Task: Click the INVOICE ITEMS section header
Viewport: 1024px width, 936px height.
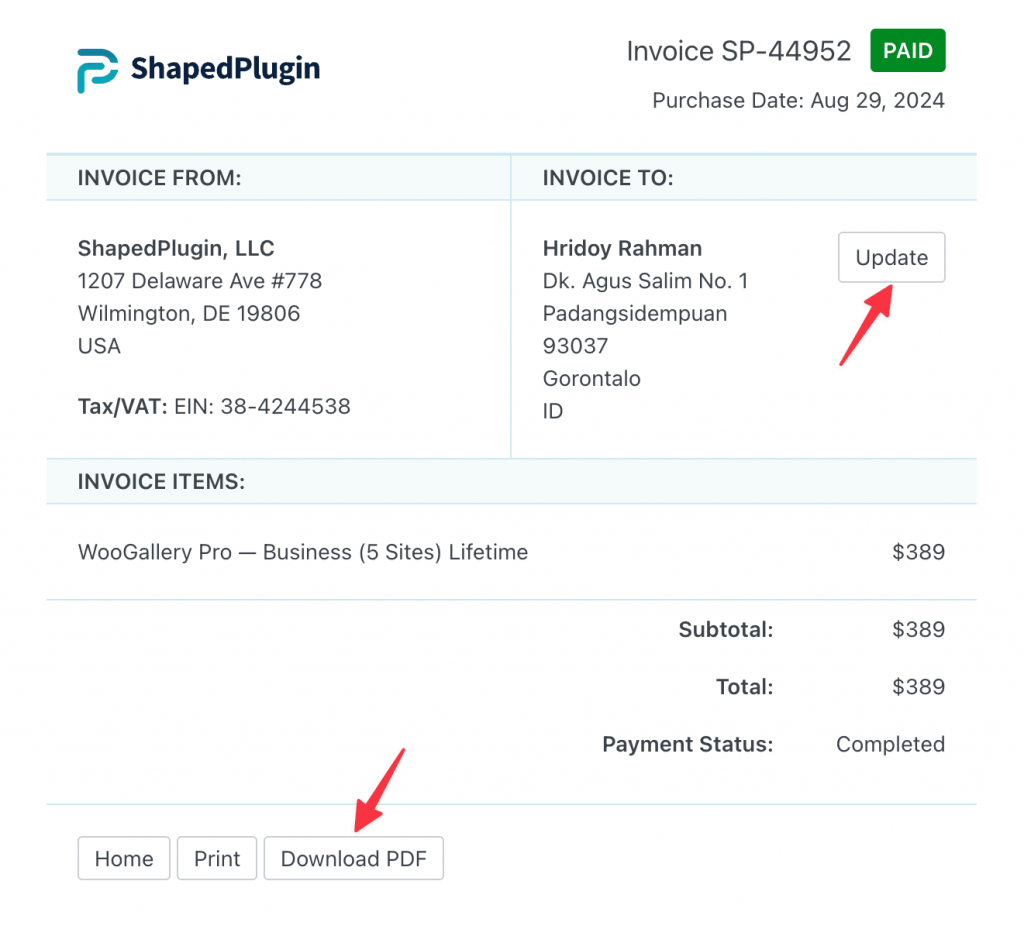Action: point(161,481)
